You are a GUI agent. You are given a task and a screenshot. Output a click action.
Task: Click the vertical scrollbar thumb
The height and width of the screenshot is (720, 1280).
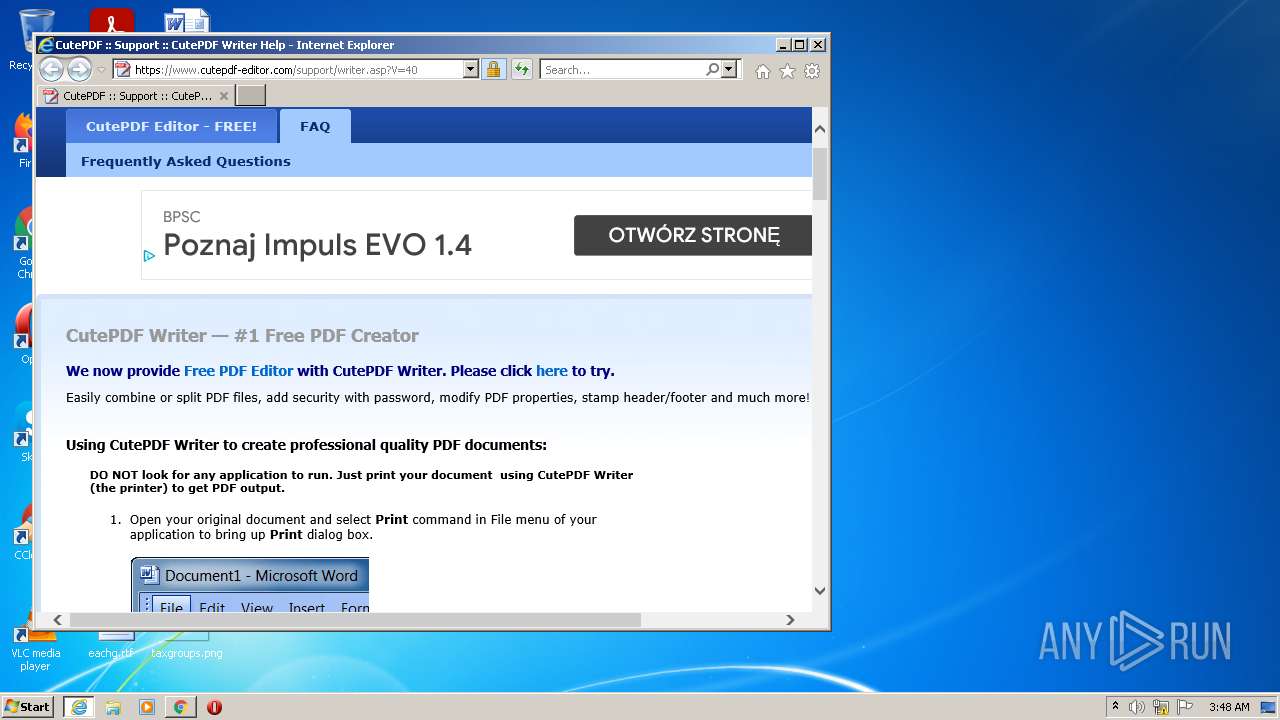coord(820,173)
